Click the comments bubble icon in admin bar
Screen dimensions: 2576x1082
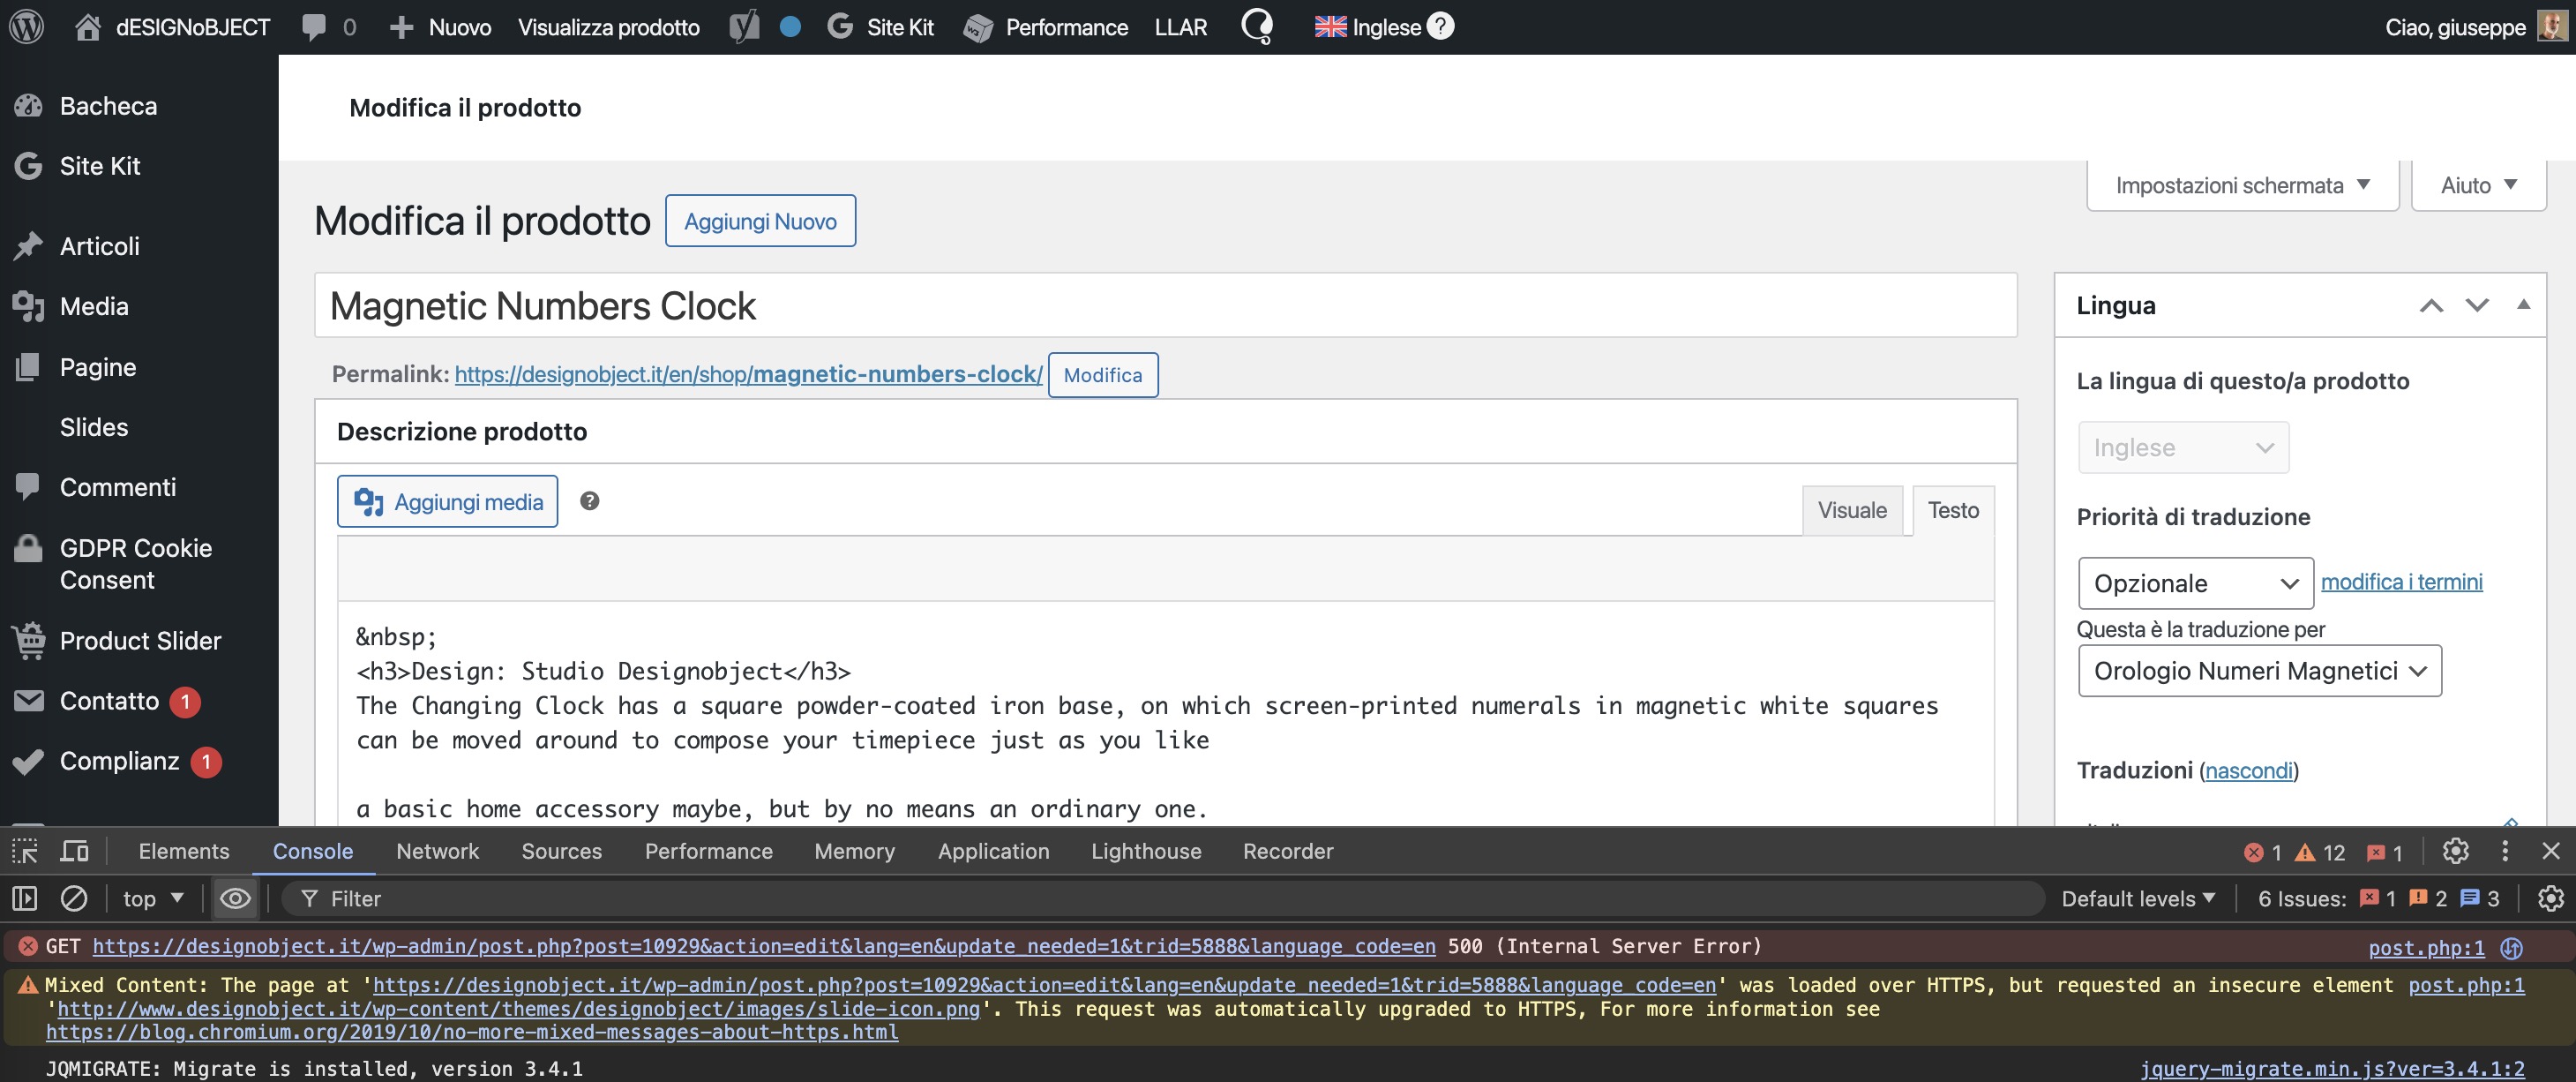[x=314, y=27]
